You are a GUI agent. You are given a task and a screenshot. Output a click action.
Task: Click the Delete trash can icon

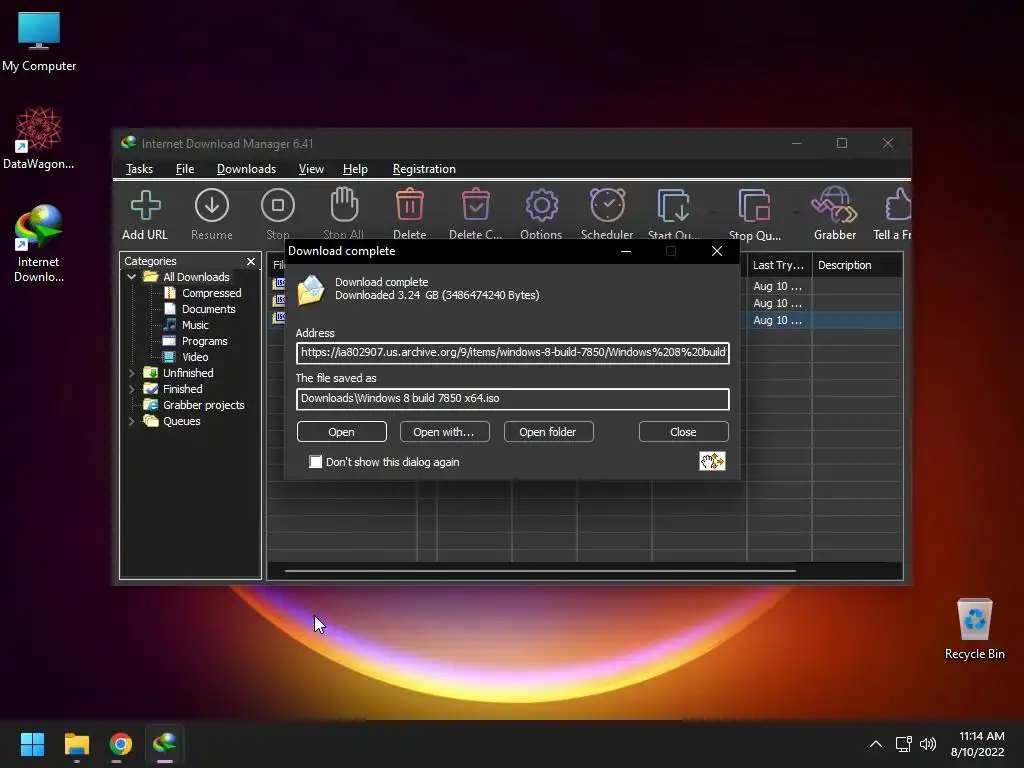pos(409,215)
